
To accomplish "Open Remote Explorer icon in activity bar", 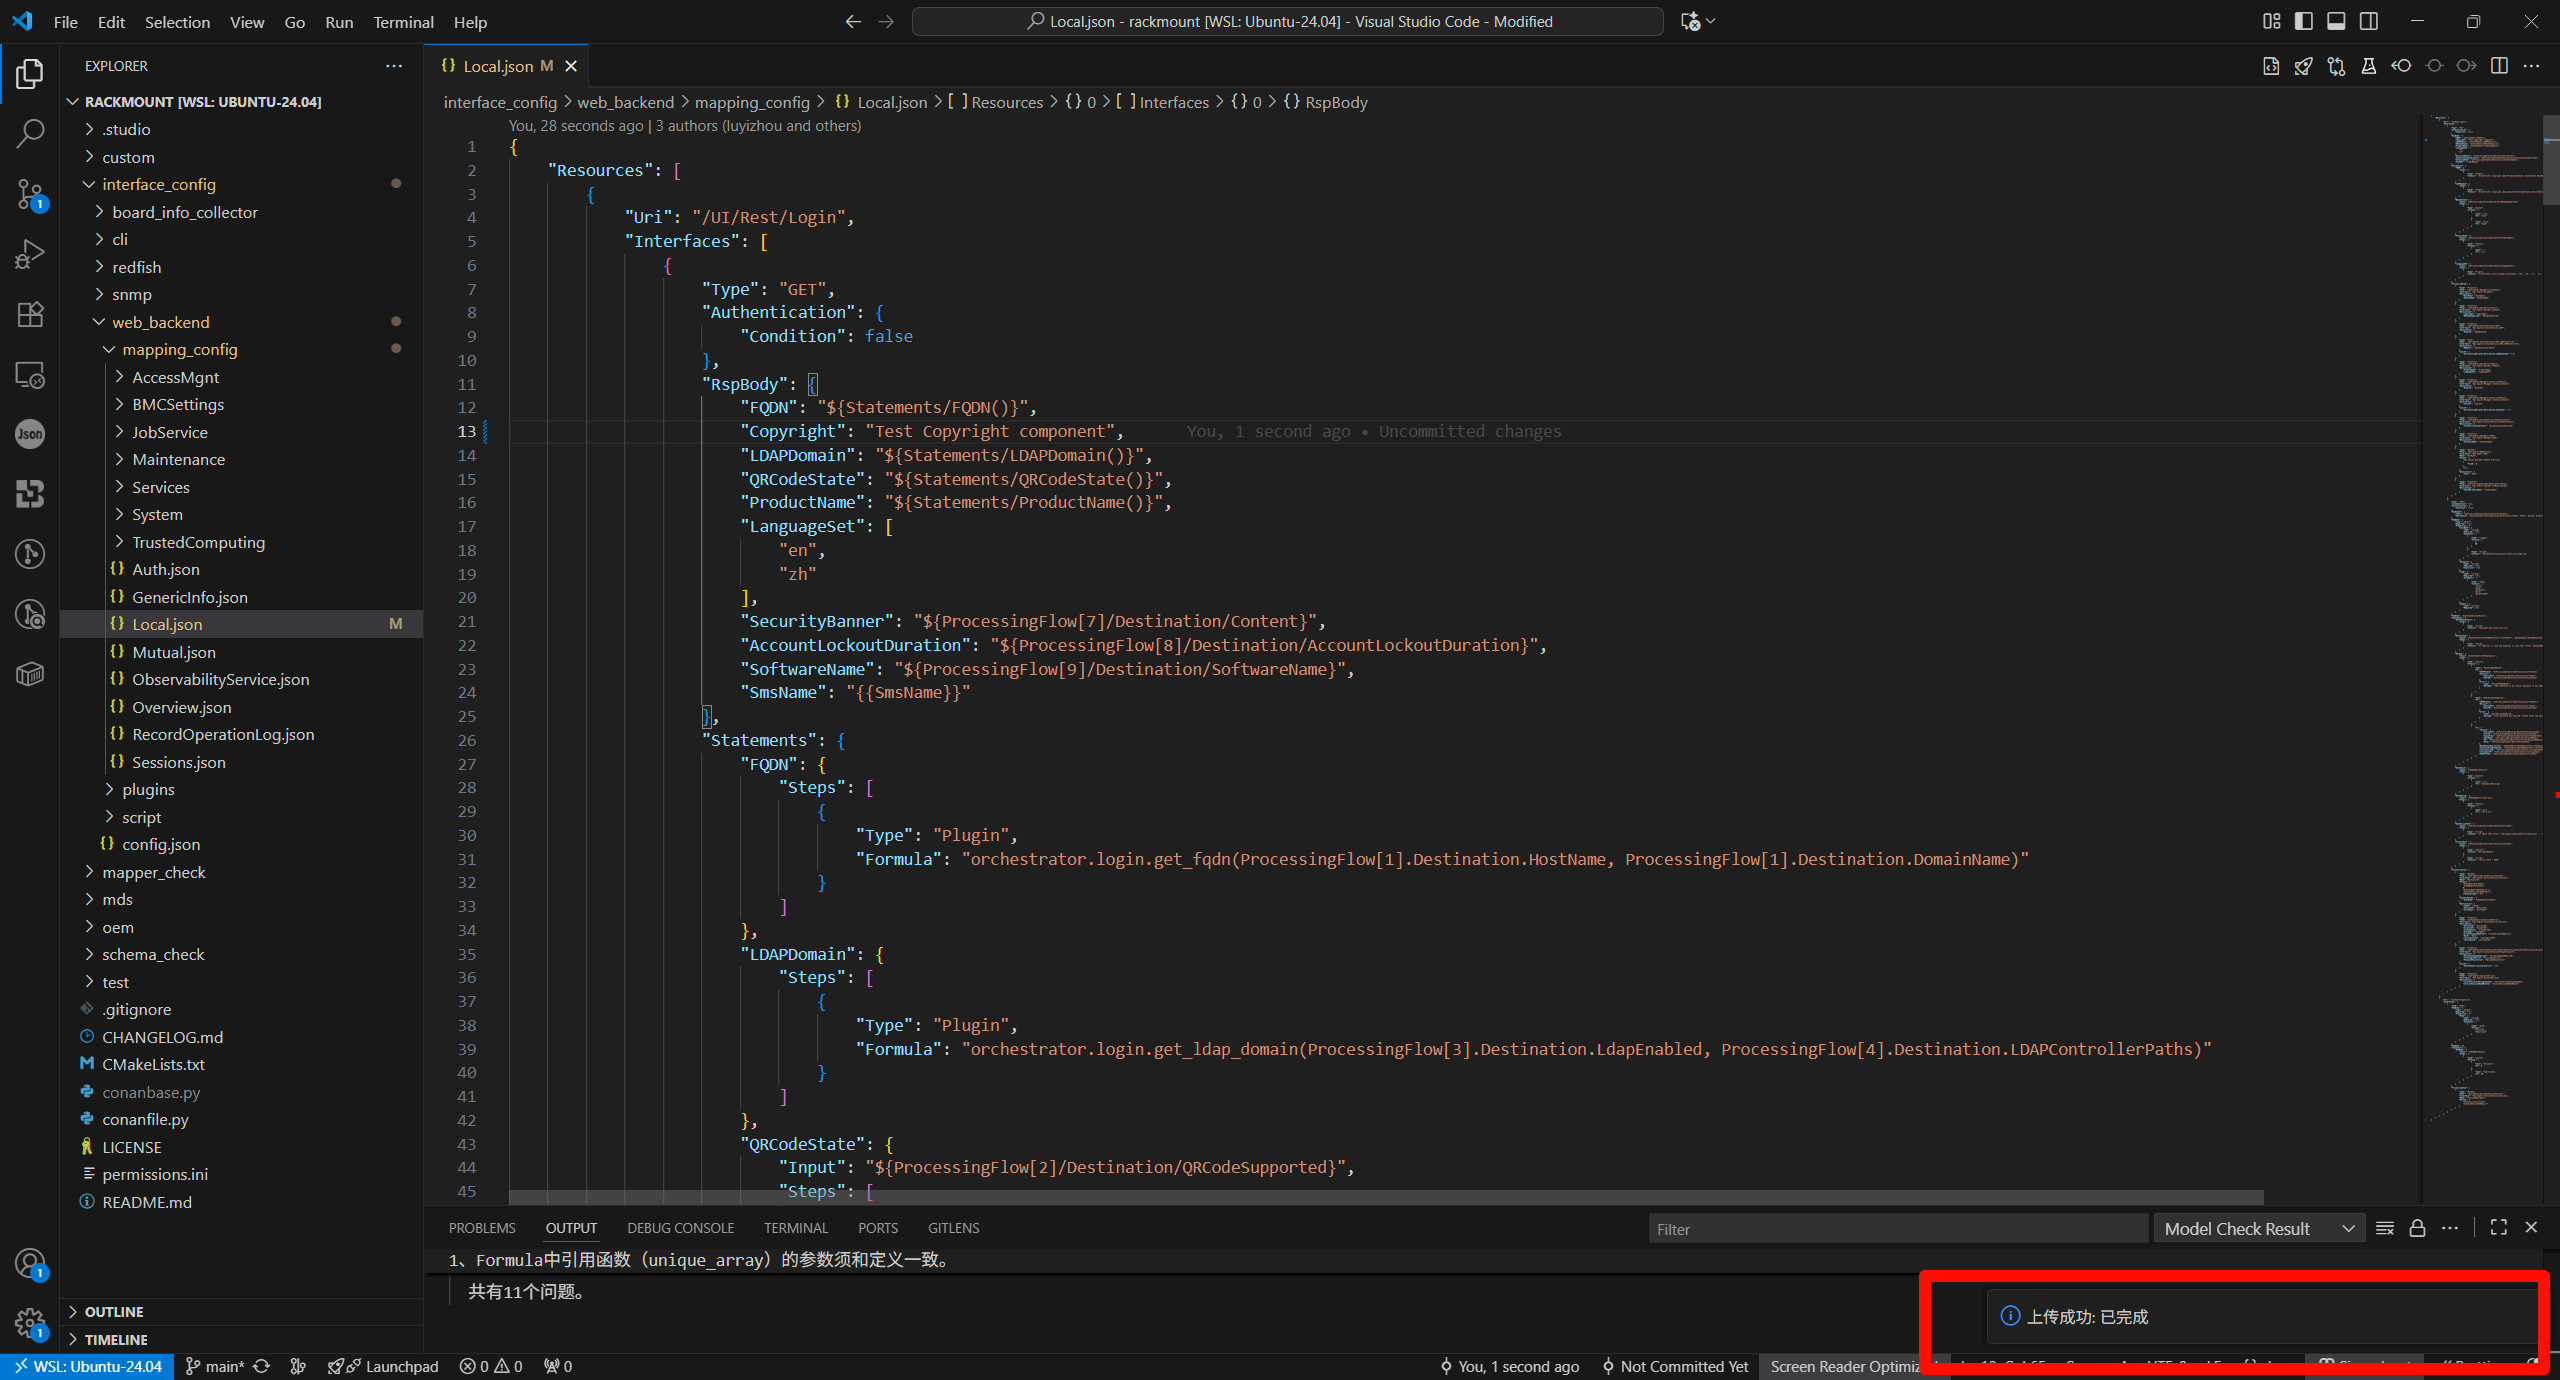I will pyautogui.click(x=30, y=375).
